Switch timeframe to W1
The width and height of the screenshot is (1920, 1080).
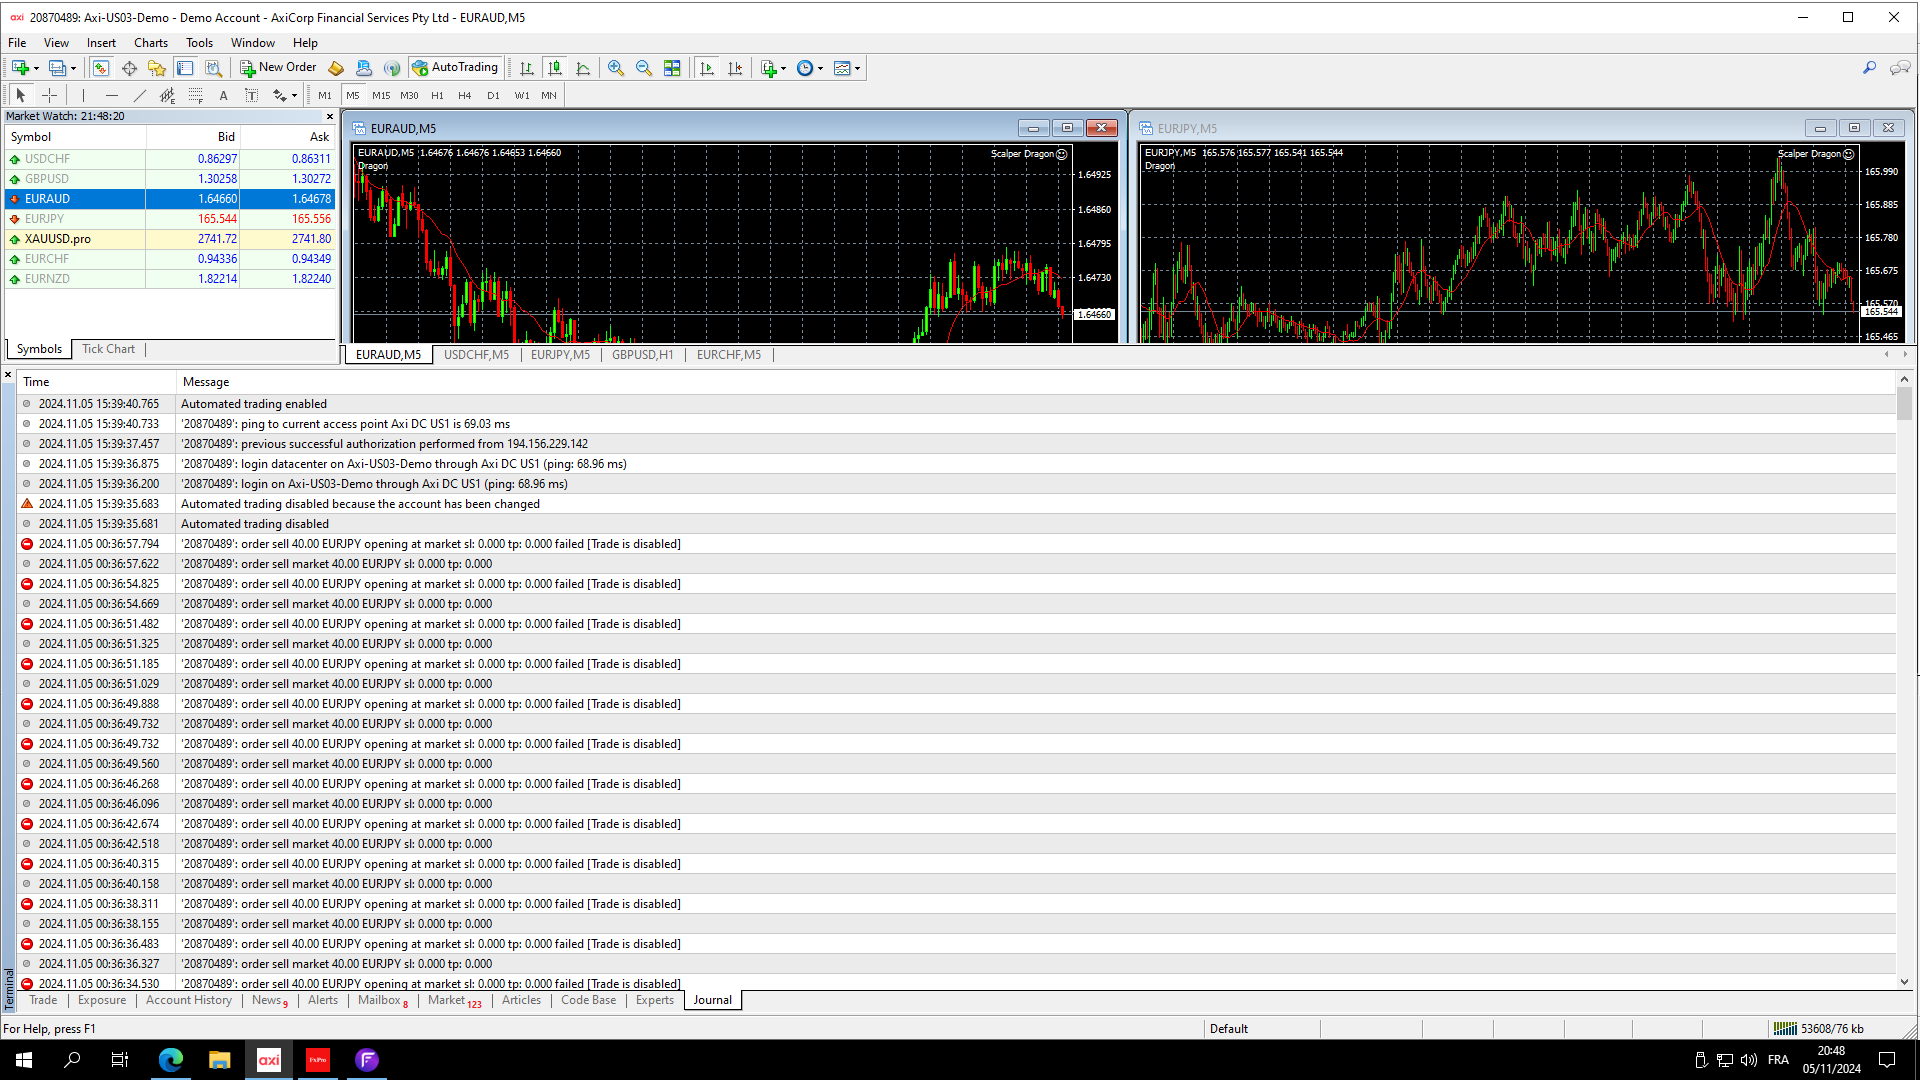click(x=522, y=95)
